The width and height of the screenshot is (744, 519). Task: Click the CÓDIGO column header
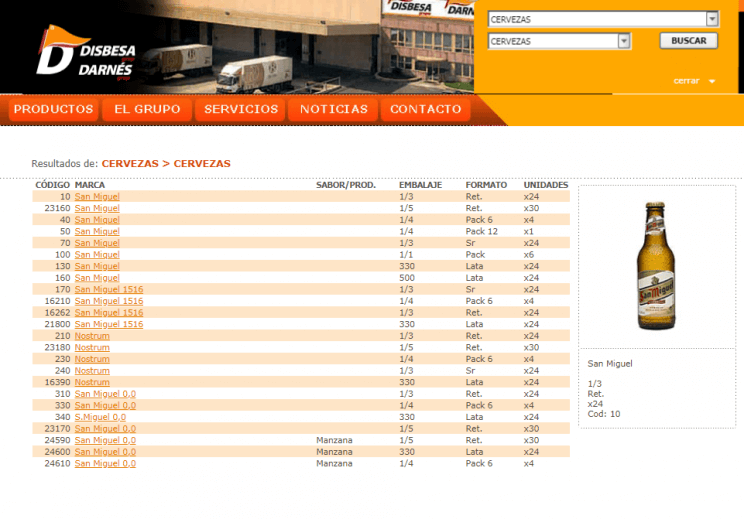pyautogui.click(x=53, y=185)
